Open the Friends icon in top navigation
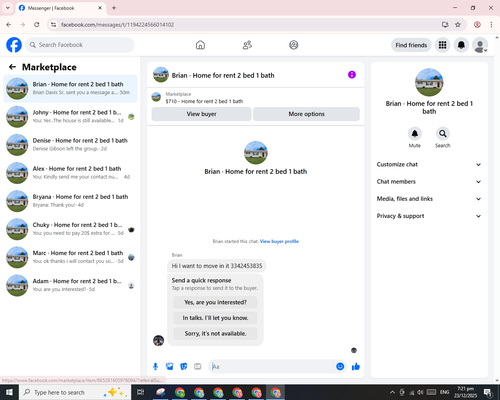The image size is (500, 400). point(247,45)
